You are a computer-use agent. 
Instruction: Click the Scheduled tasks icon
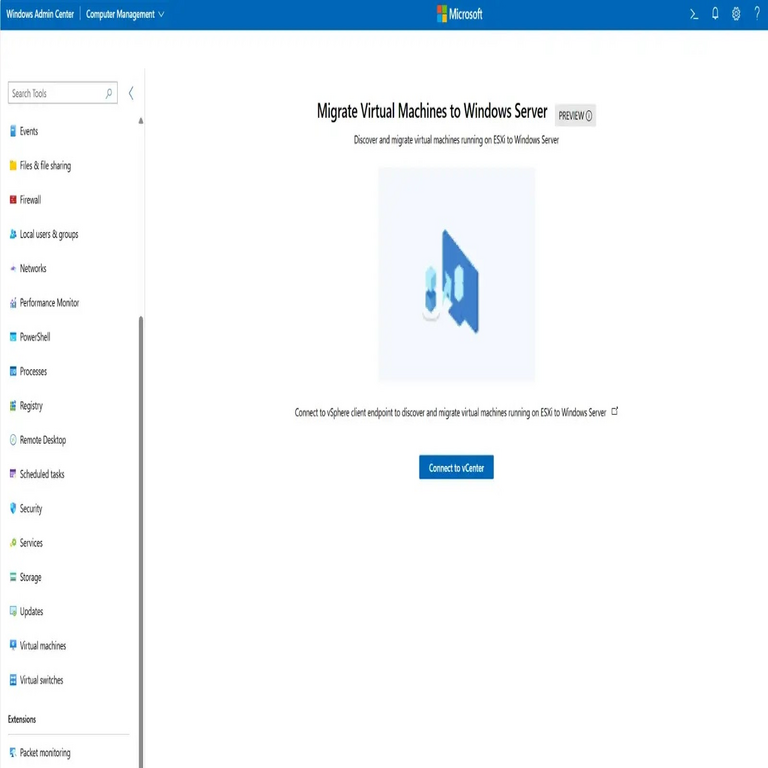coord(13,474)
